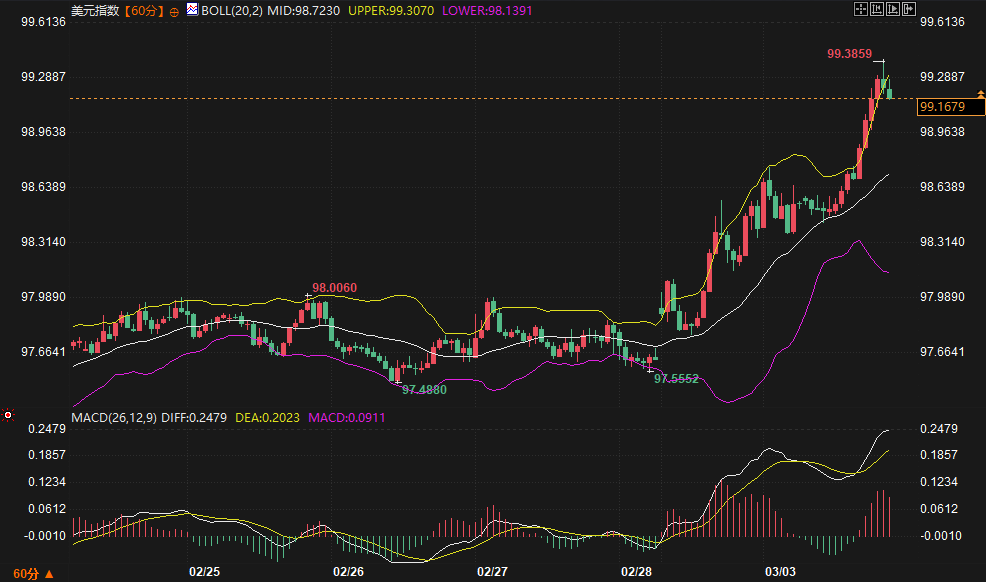The height and width of the screenshot is (582, 986).
Task: Click the 99.3859 high price marker
Action: click(849, 54)
